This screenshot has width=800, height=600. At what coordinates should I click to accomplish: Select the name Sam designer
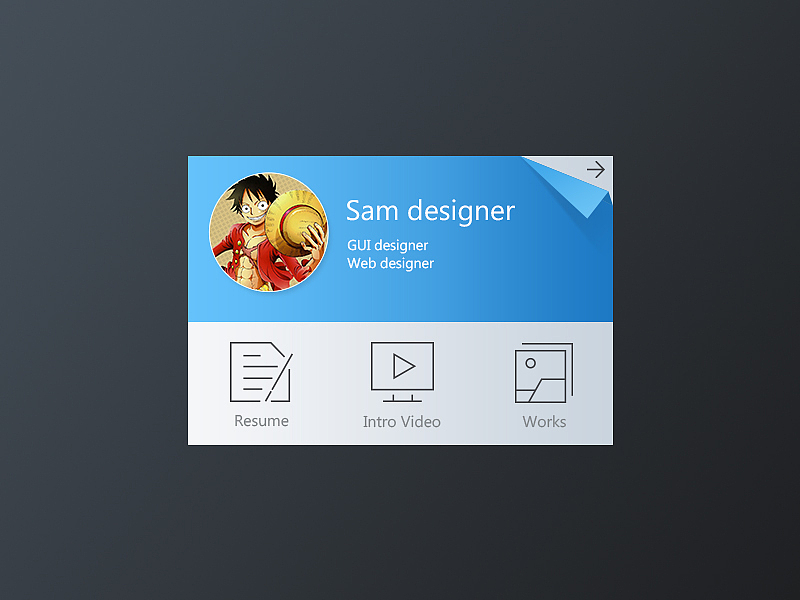click(x=431, y=211)
